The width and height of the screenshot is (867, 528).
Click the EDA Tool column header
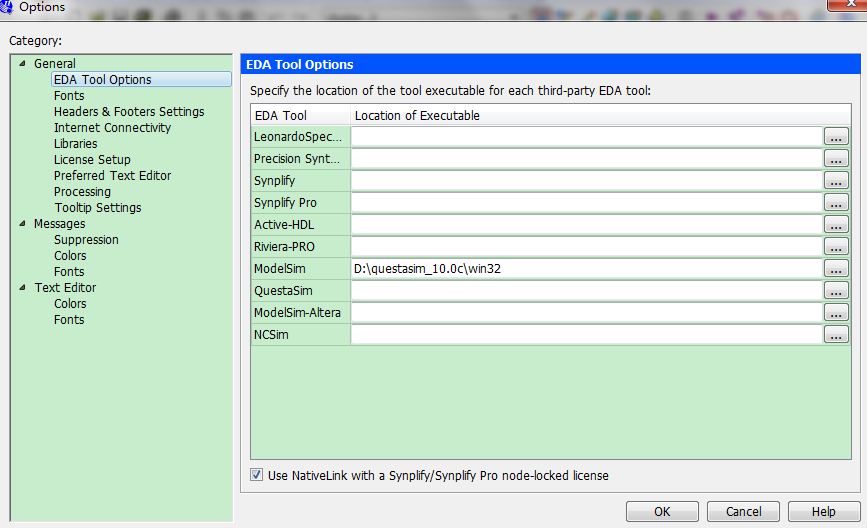[301, 116]
